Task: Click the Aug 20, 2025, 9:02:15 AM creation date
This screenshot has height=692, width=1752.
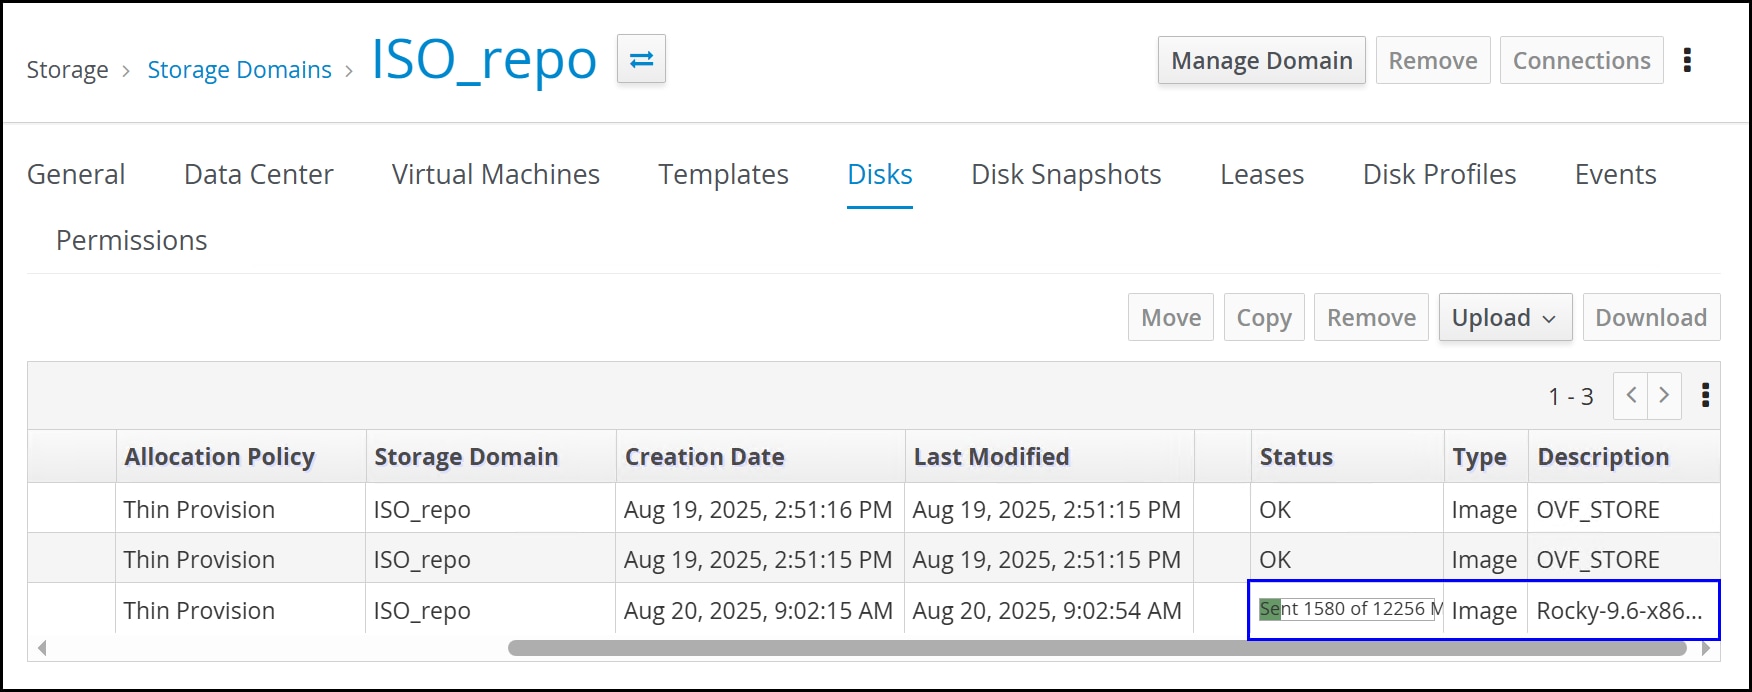Action: tap(758, 610)
